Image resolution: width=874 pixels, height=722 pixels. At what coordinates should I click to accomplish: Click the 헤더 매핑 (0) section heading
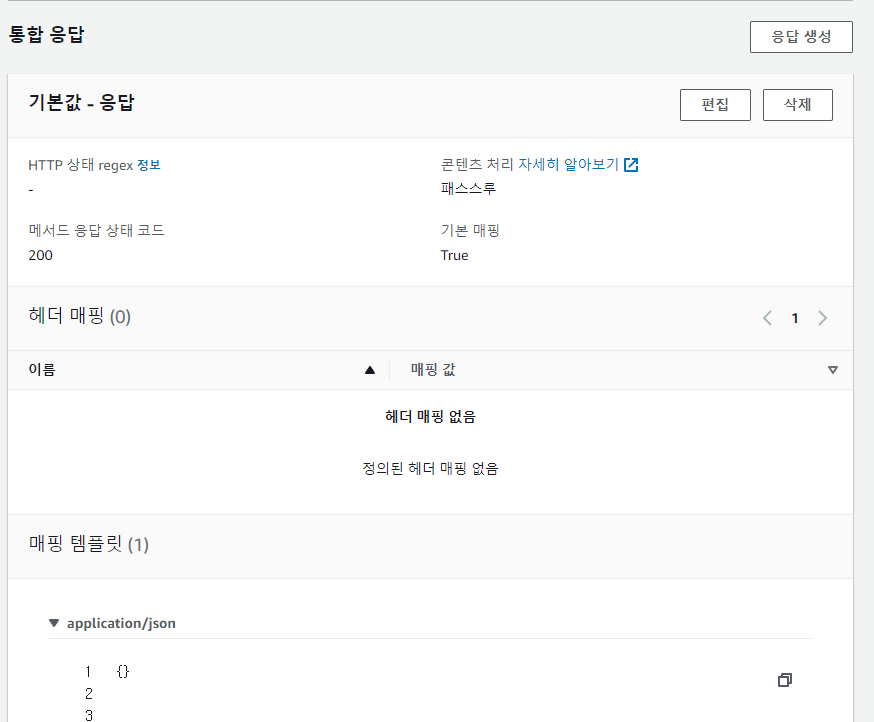80,317
